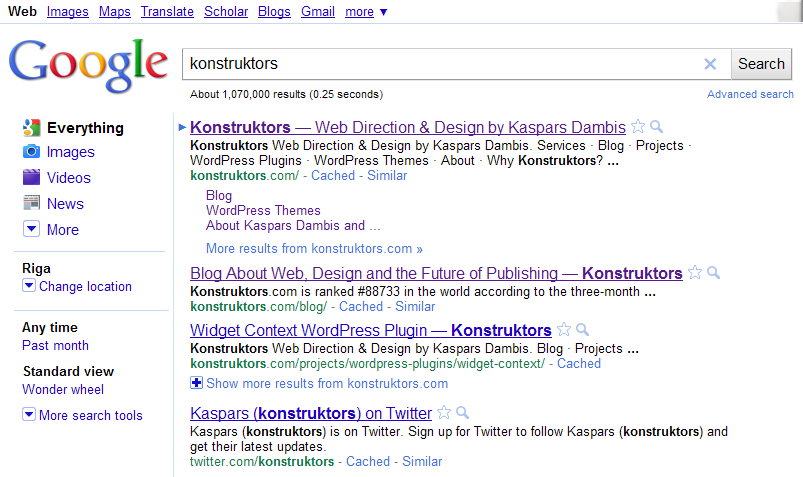
Task: Click the Everything icon in the sidebar
Action: (32, 128)
